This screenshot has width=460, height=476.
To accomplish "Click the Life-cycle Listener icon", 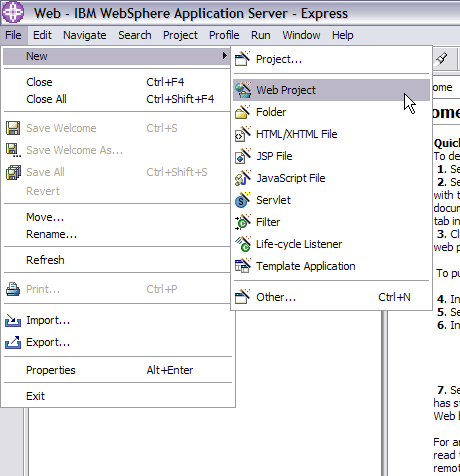I will point(242,244).
